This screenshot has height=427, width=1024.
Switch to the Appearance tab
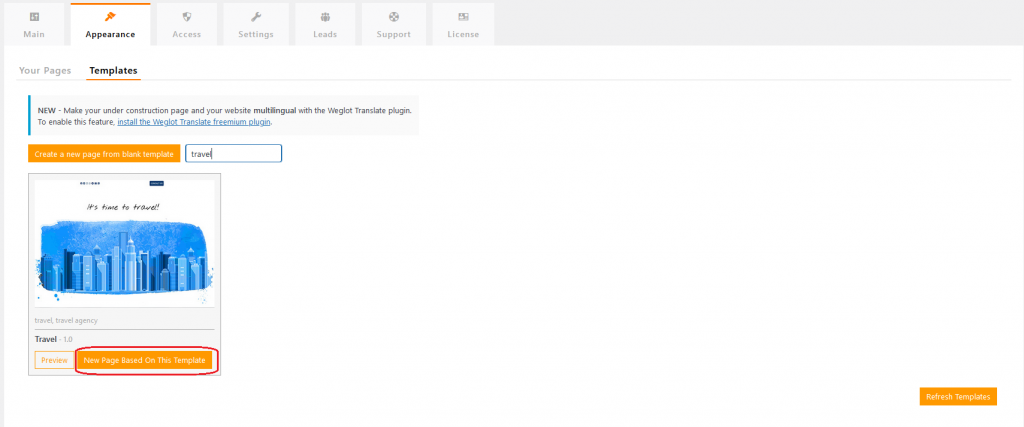pyautogui.click(x=110, y=25)
